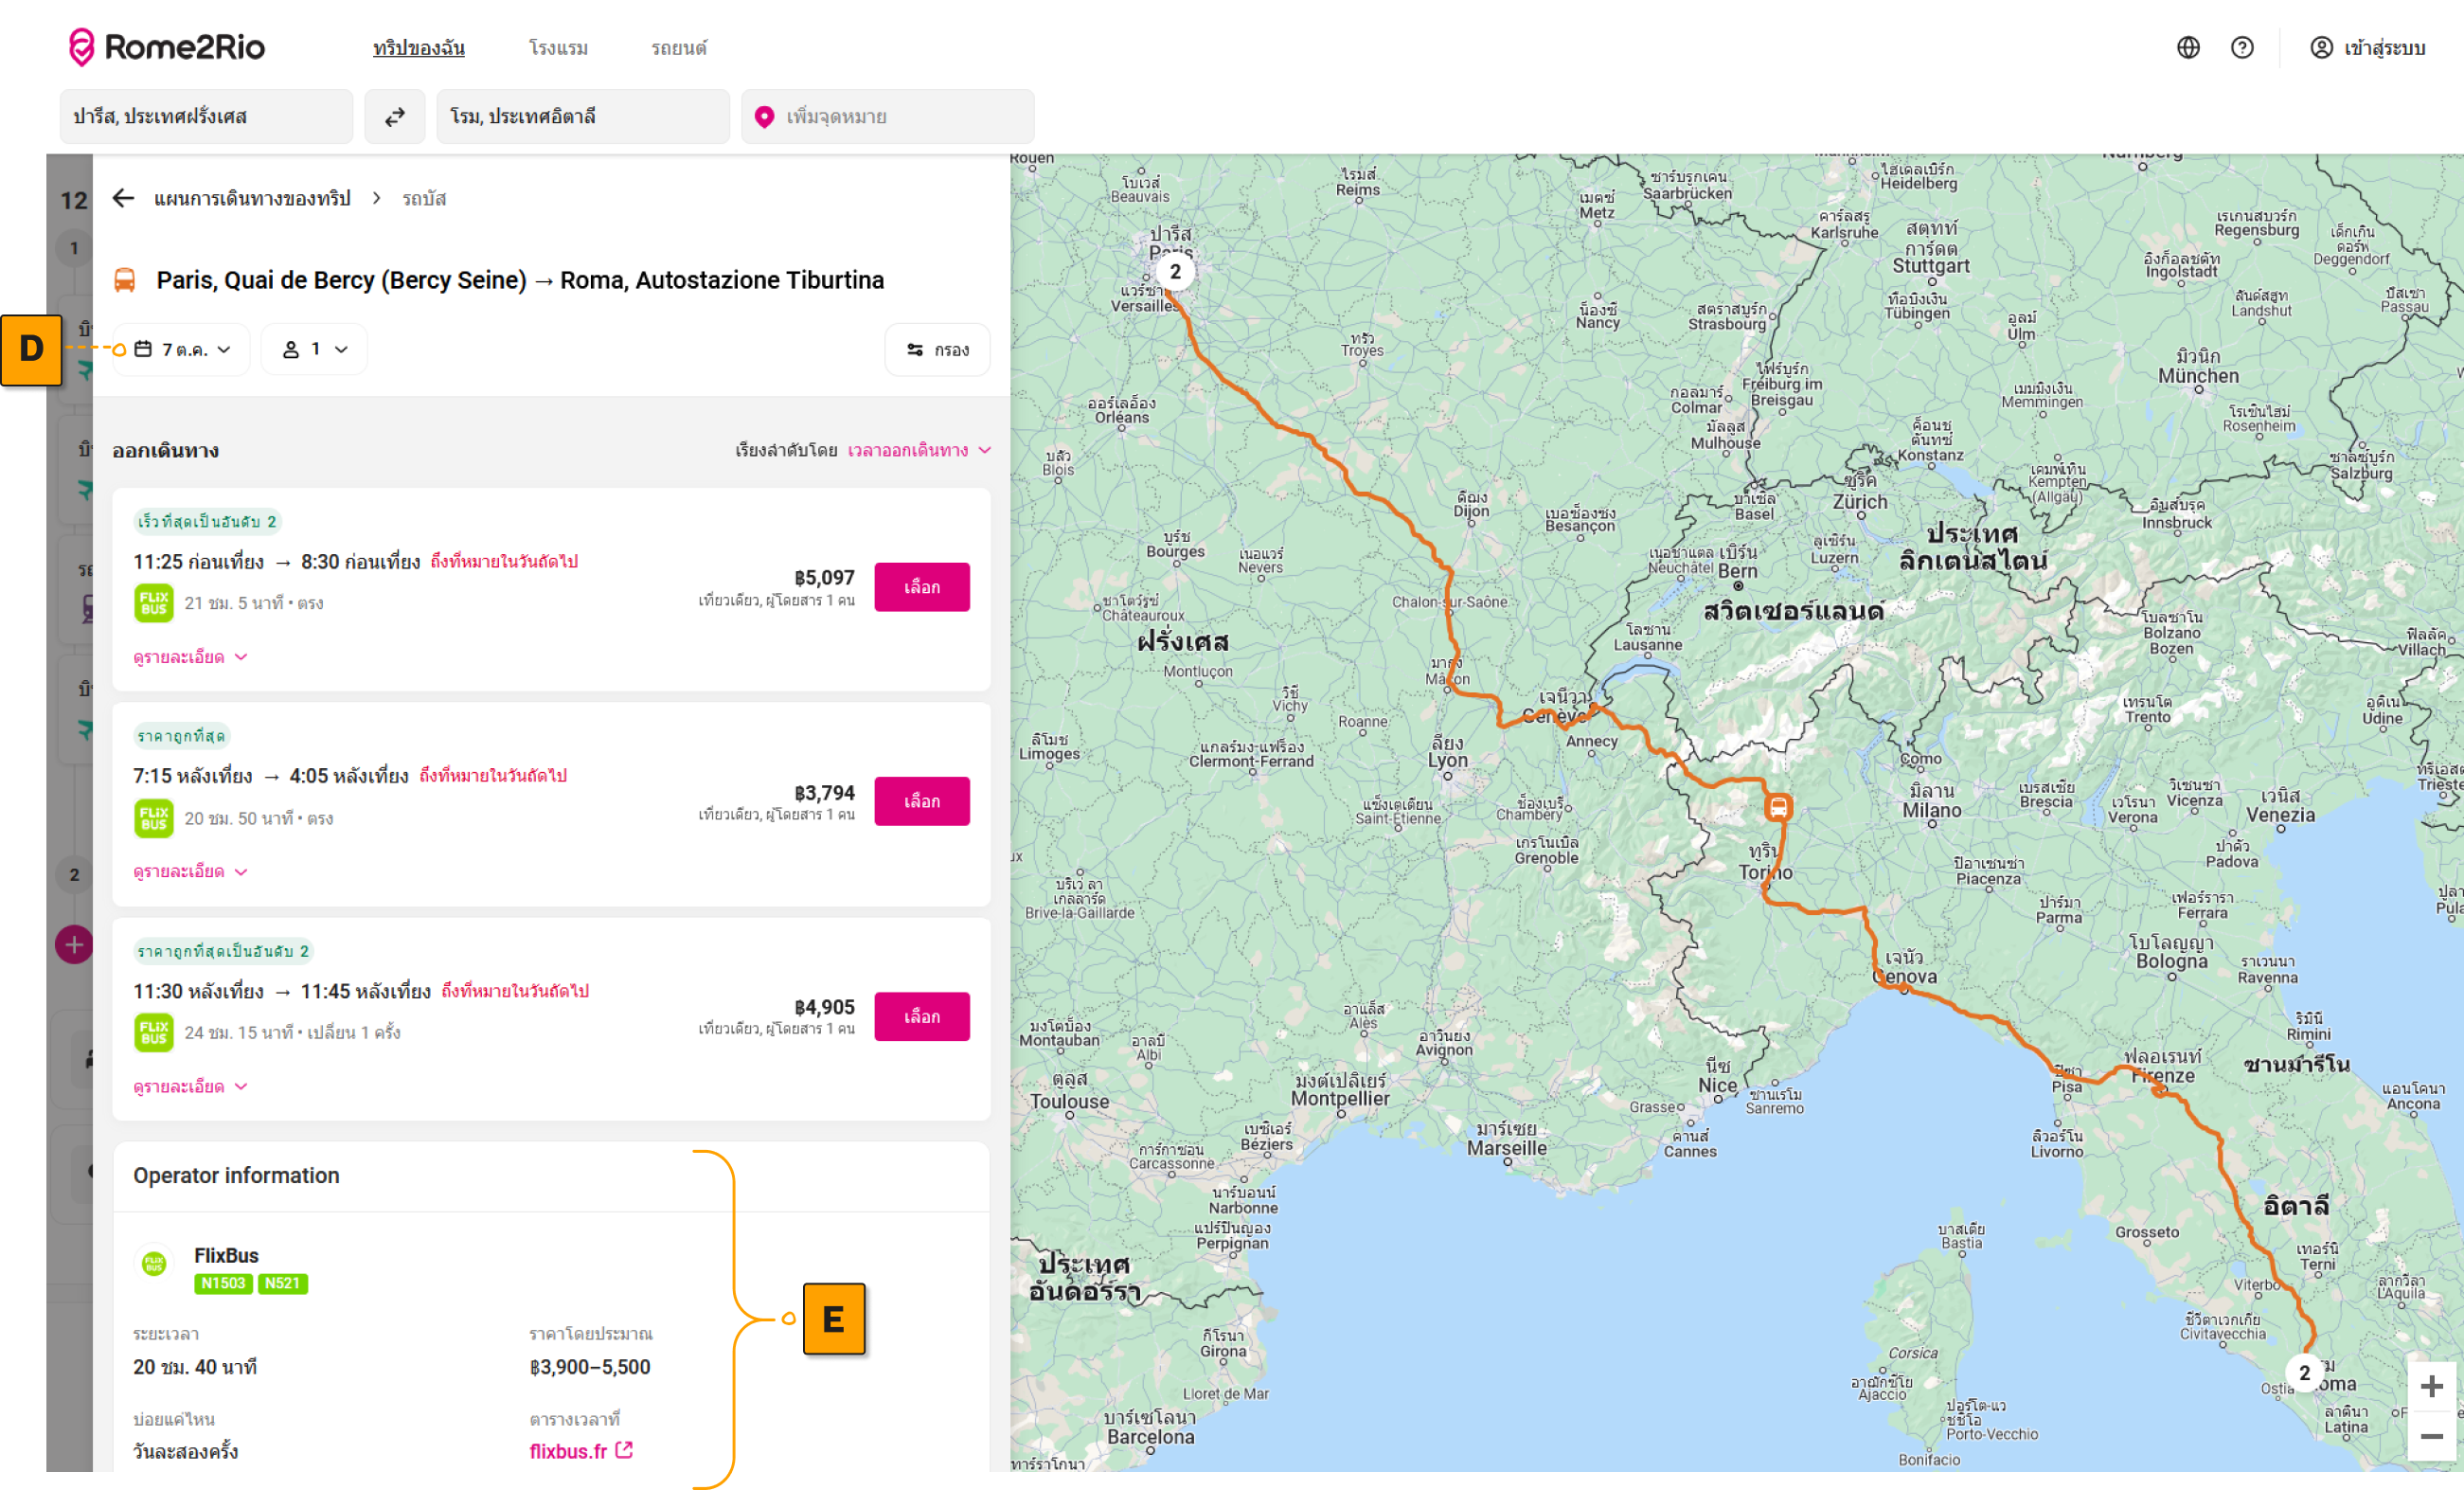Viewport: 2464px width, 1490px height.
Task: Expand details for the ฿3,794 cheapest trip
Action: pyautogui.click(x=189, y=872)
